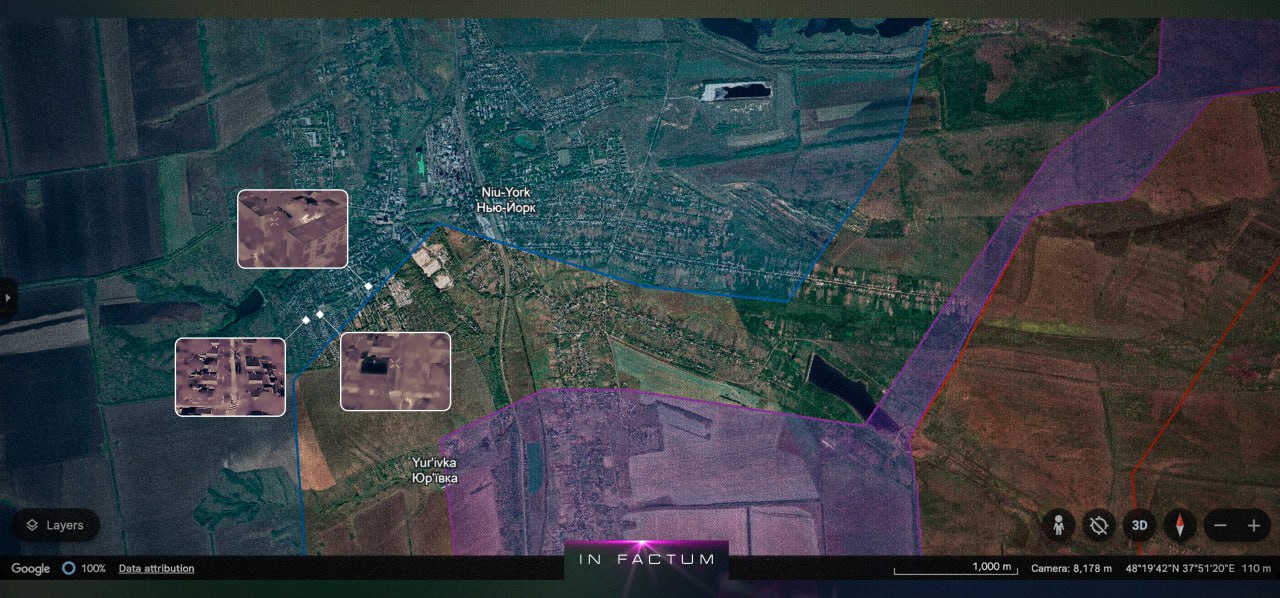
Task: Click the IN FACTUM watermark logo
Action: tap(647, 560)
